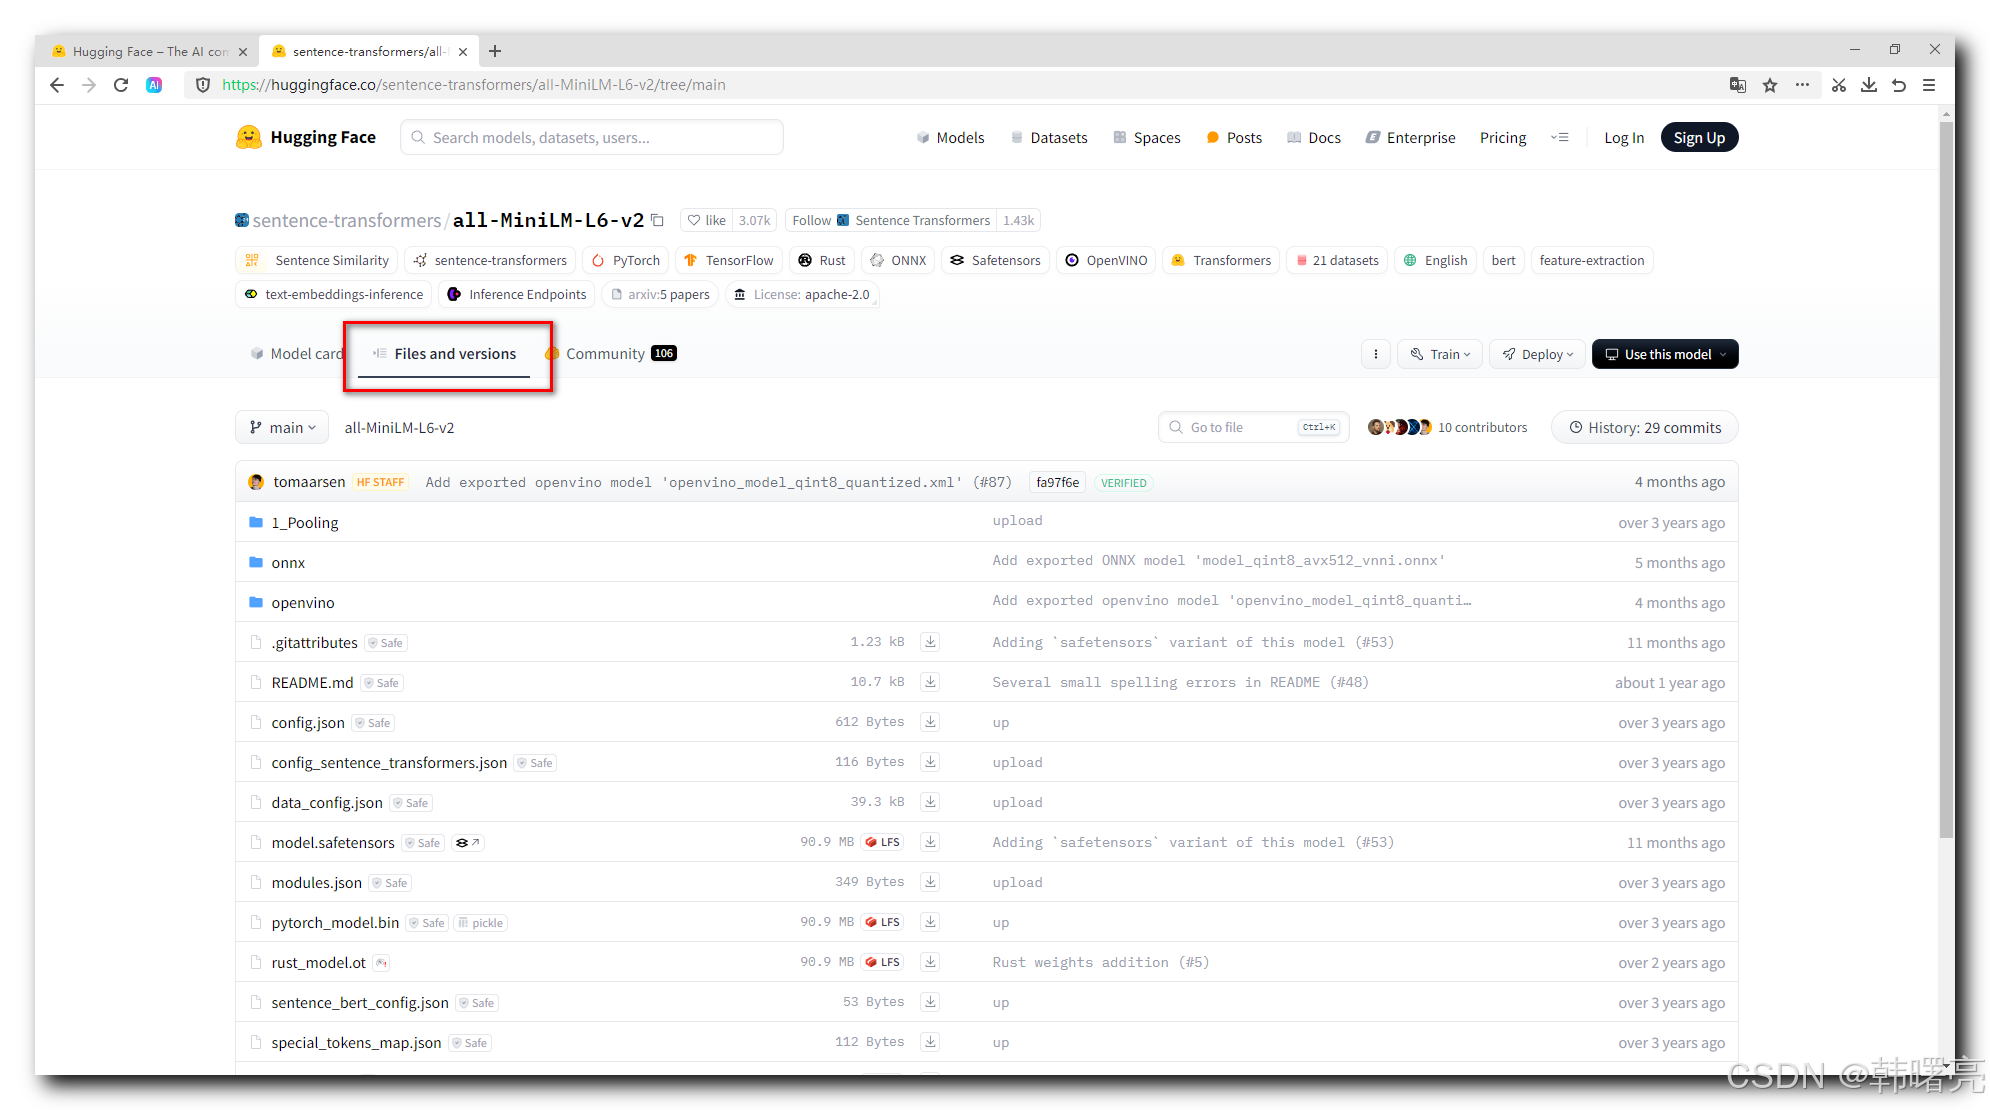Open the onnx folder
This screenshot has height=1110, width=1990.
pyautogui.click(x=288, y=563)
